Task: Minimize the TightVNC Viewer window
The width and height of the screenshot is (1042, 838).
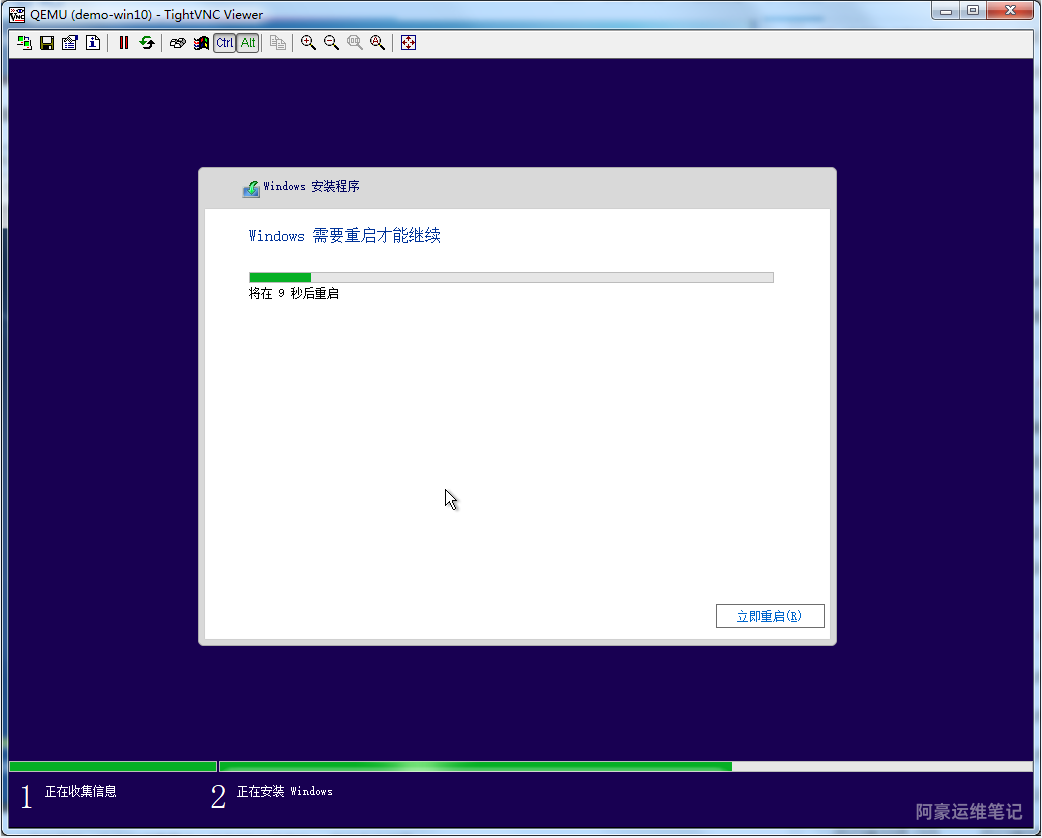Action: pos(946,11)
